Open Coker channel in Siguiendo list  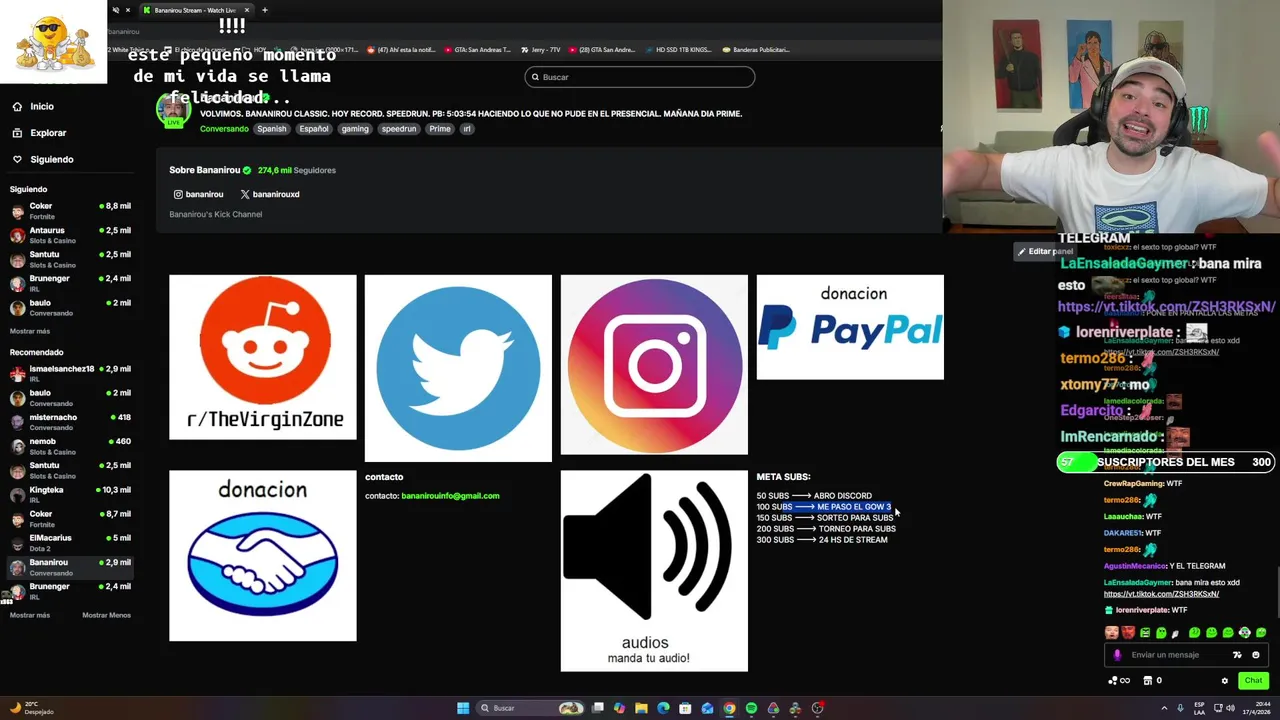[x=70, y=210]
